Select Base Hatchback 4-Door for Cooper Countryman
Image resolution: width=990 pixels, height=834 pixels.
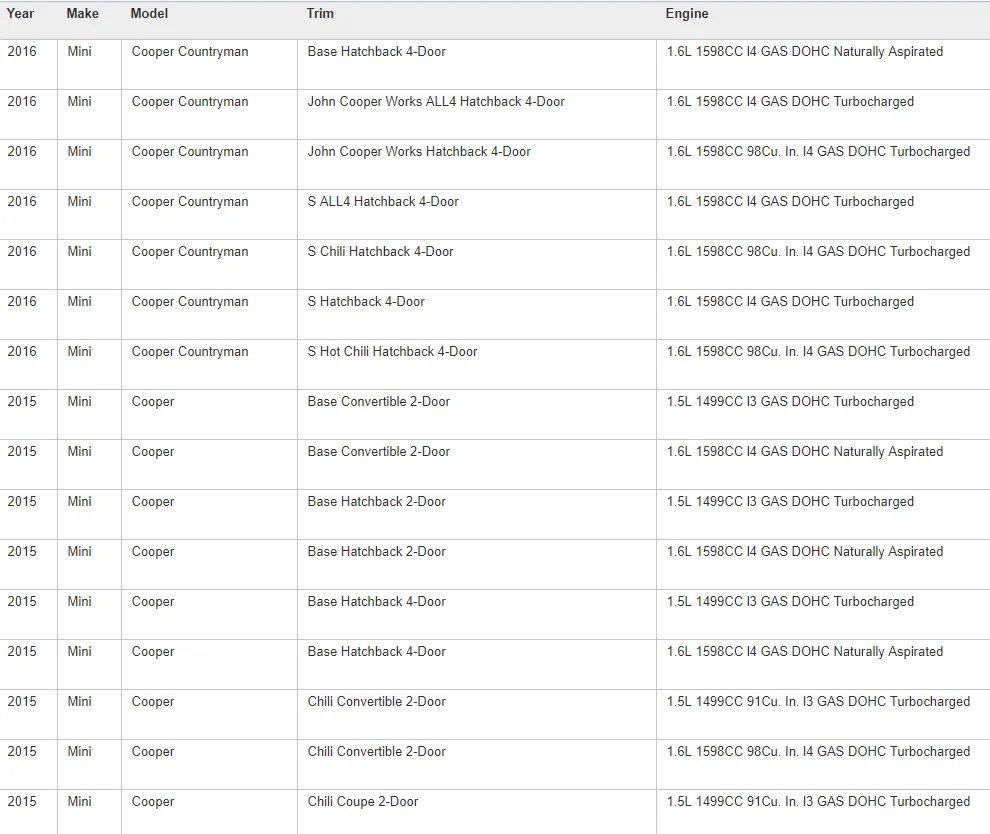click(x=376, y=52)
